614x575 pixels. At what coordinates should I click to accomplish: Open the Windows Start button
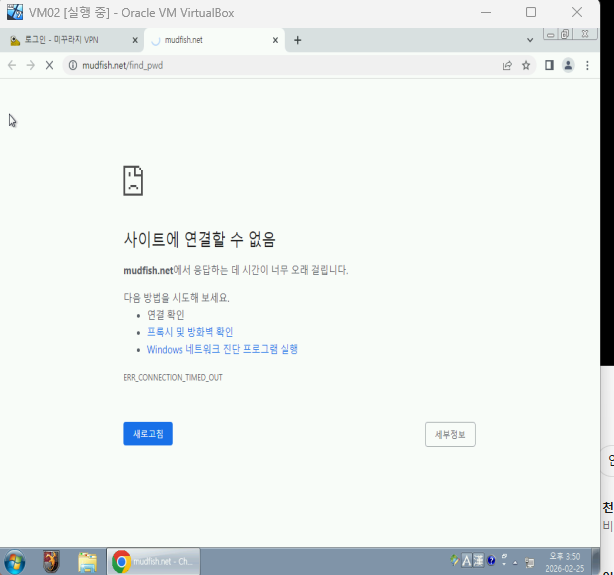(x=14, y=561)
